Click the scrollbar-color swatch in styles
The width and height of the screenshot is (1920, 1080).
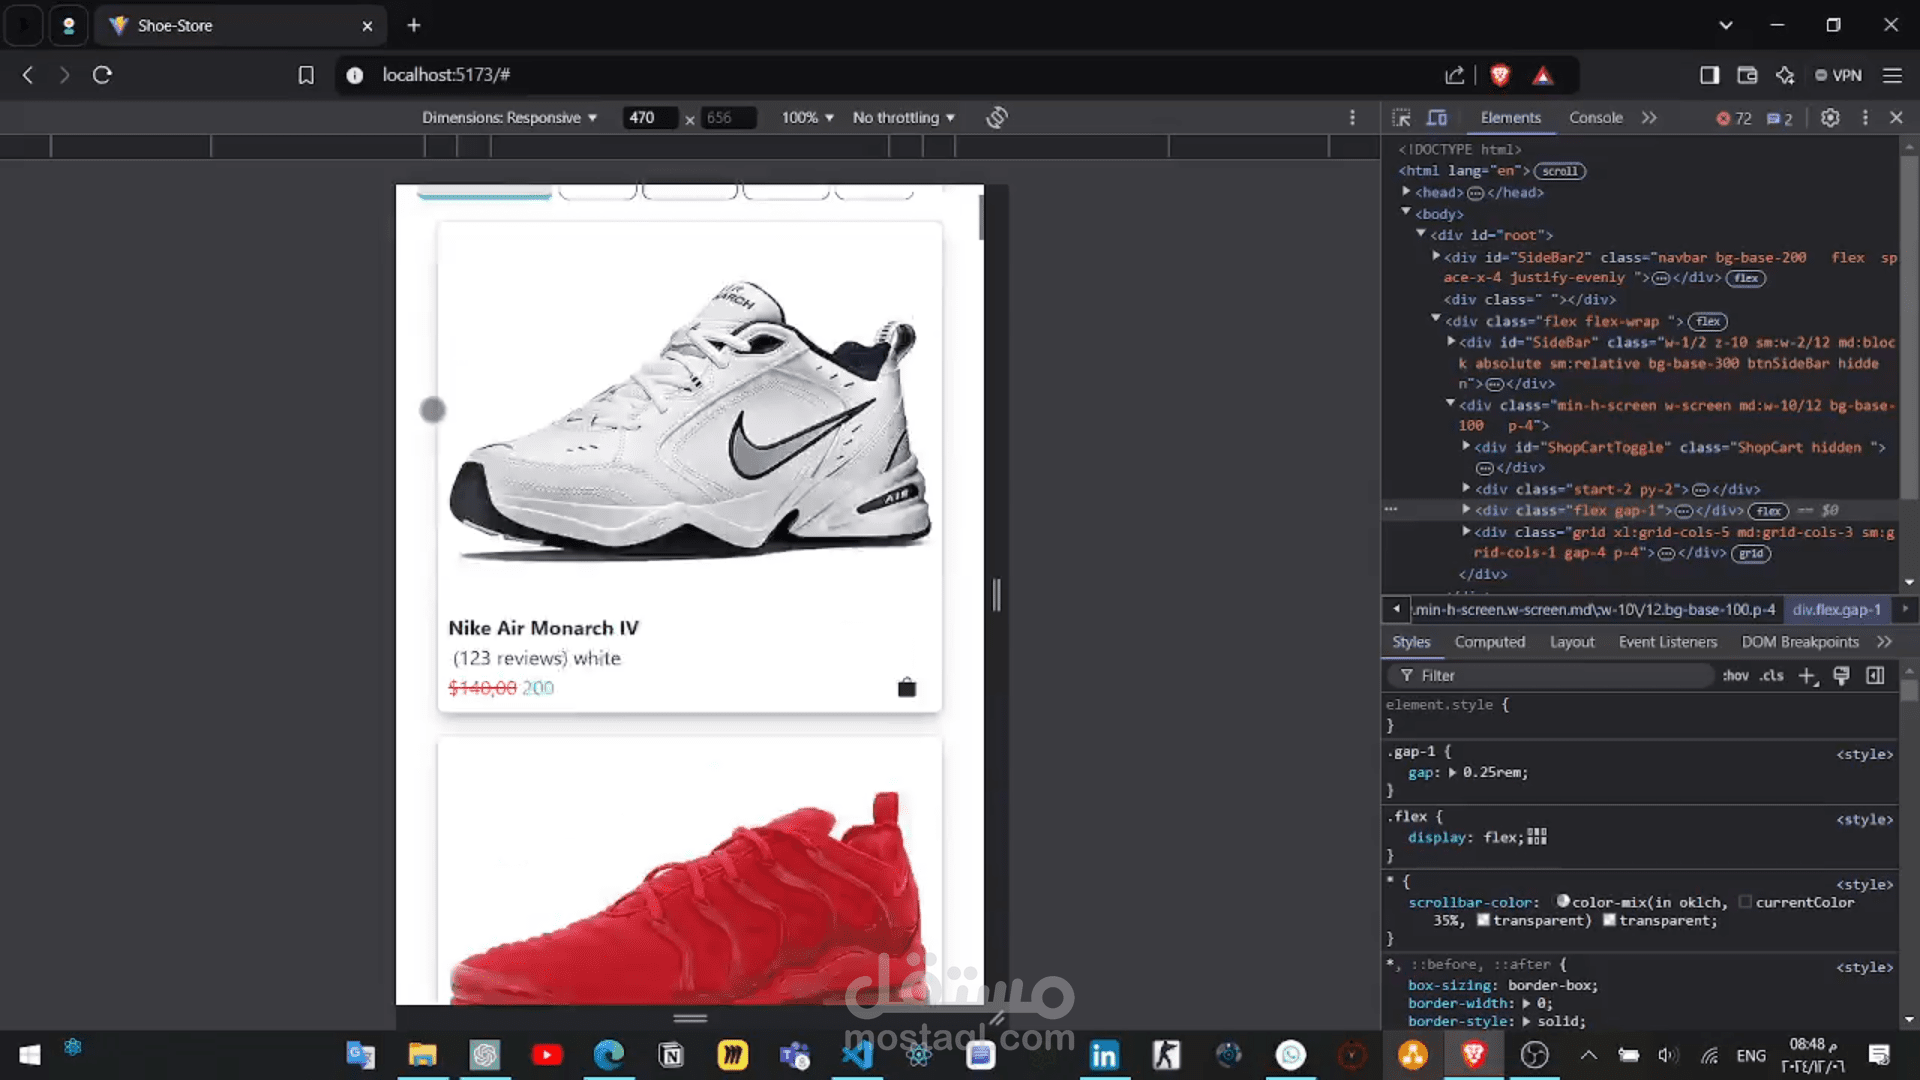1563,901
